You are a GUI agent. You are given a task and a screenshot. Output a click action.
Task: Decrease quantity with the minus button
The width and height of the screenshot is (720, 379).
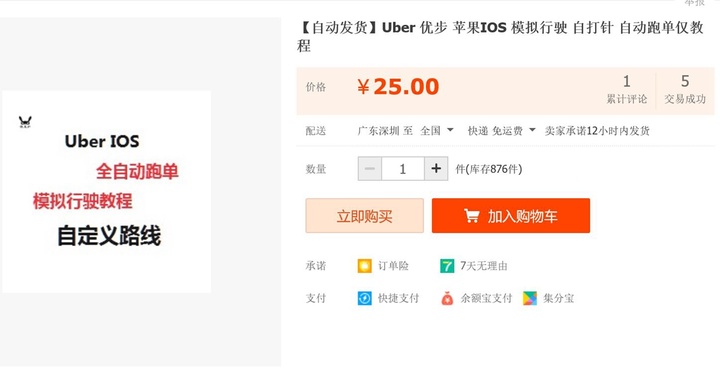(x=370, y=169)
